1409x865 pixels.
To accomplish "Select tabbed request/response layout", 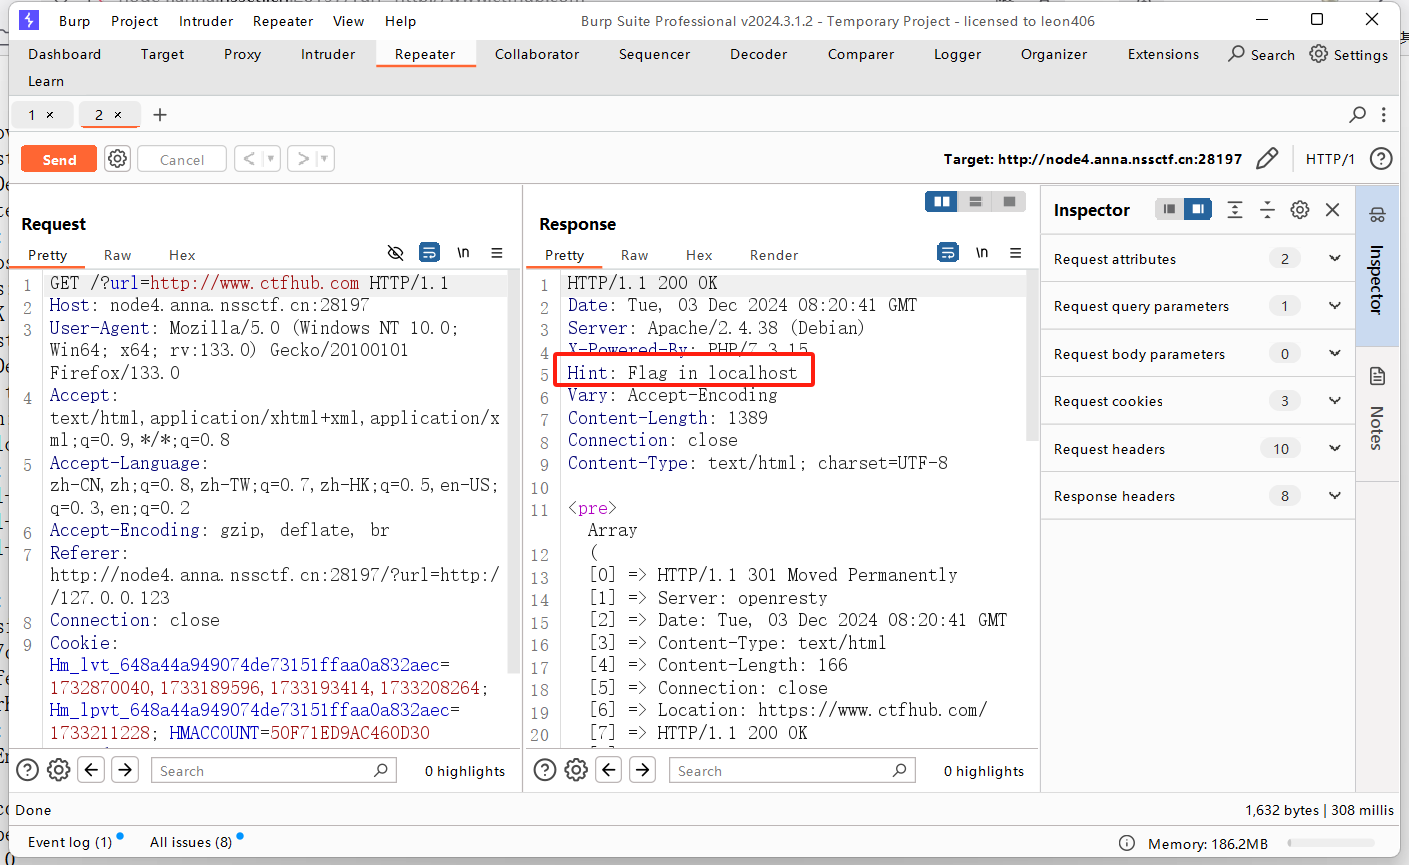I will [x=1010, y=202].
